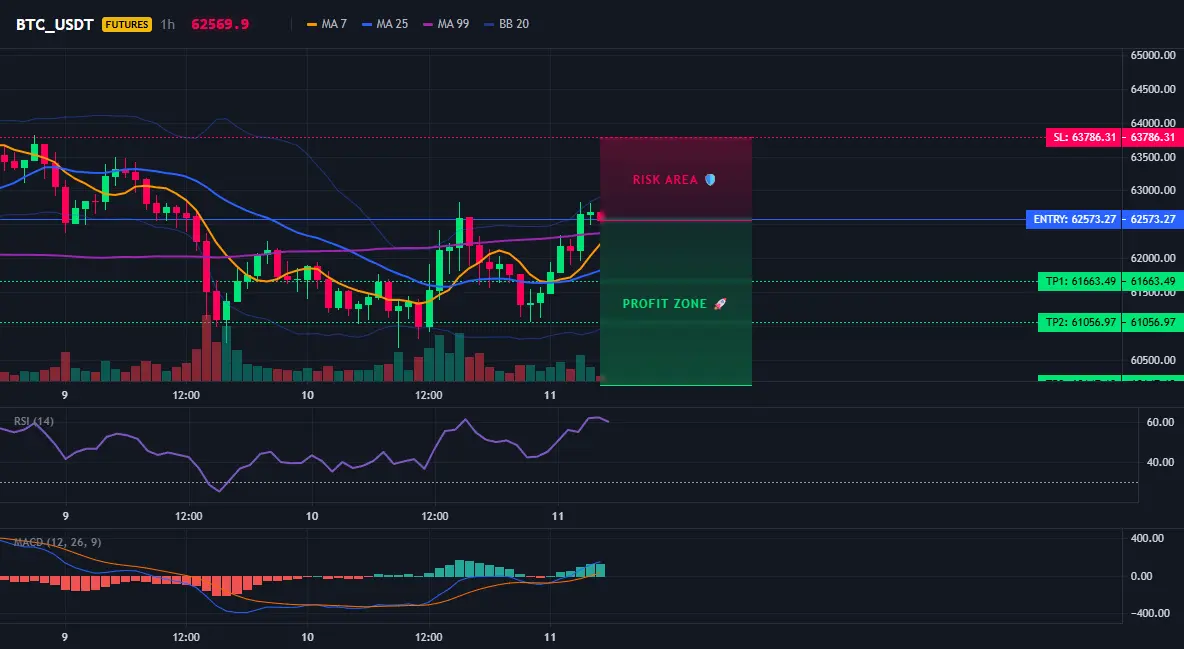
Task: Click the MACD 400.00 axis value
Action: click(x=1147, y=538)
